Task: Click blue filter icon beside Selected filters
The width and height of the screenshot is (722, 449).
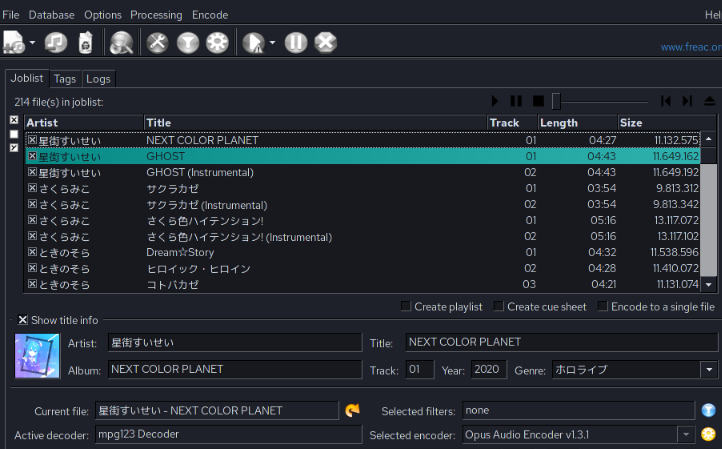Action: (709, 410)
